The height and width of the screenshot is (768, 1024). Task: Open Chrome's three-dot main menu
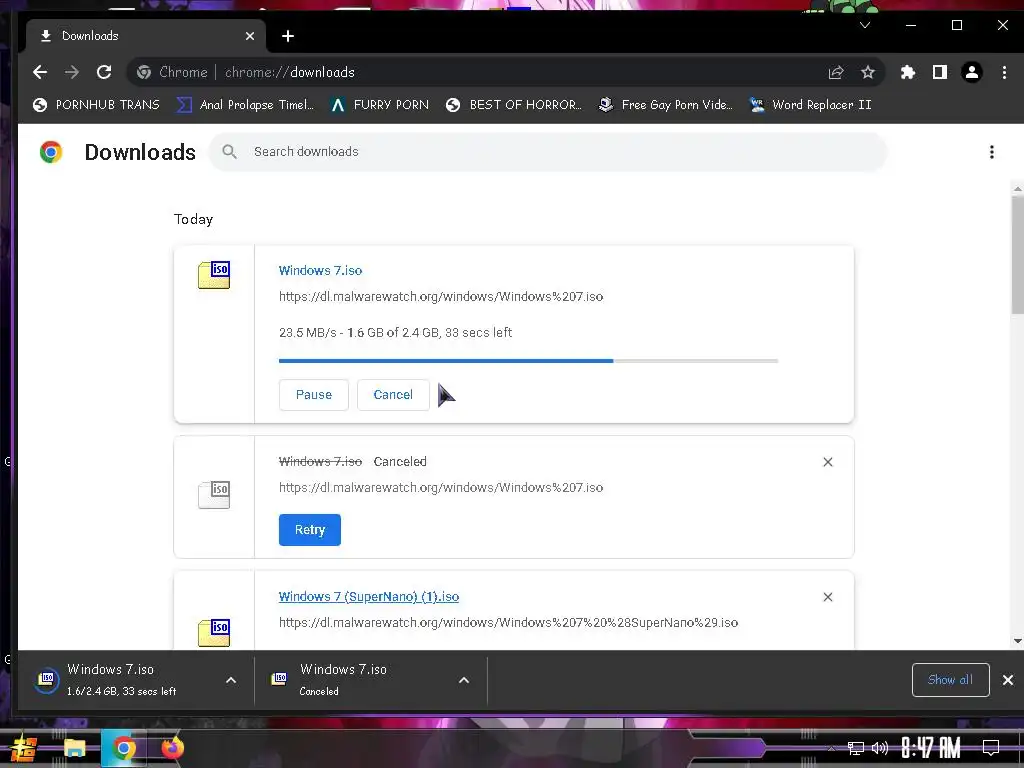point(1004,72)
